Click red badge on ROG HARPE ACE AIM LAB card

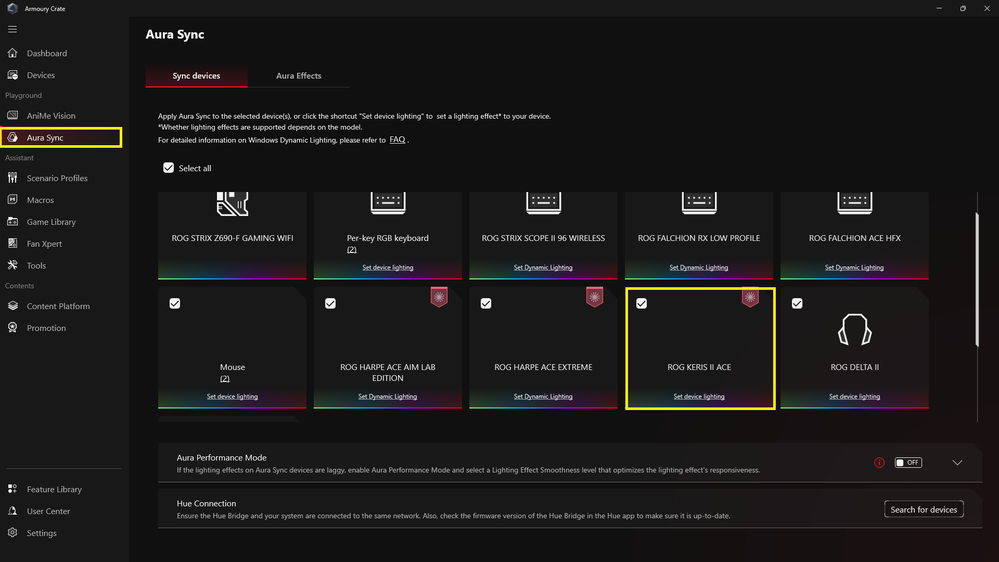(x=439, y=297)
